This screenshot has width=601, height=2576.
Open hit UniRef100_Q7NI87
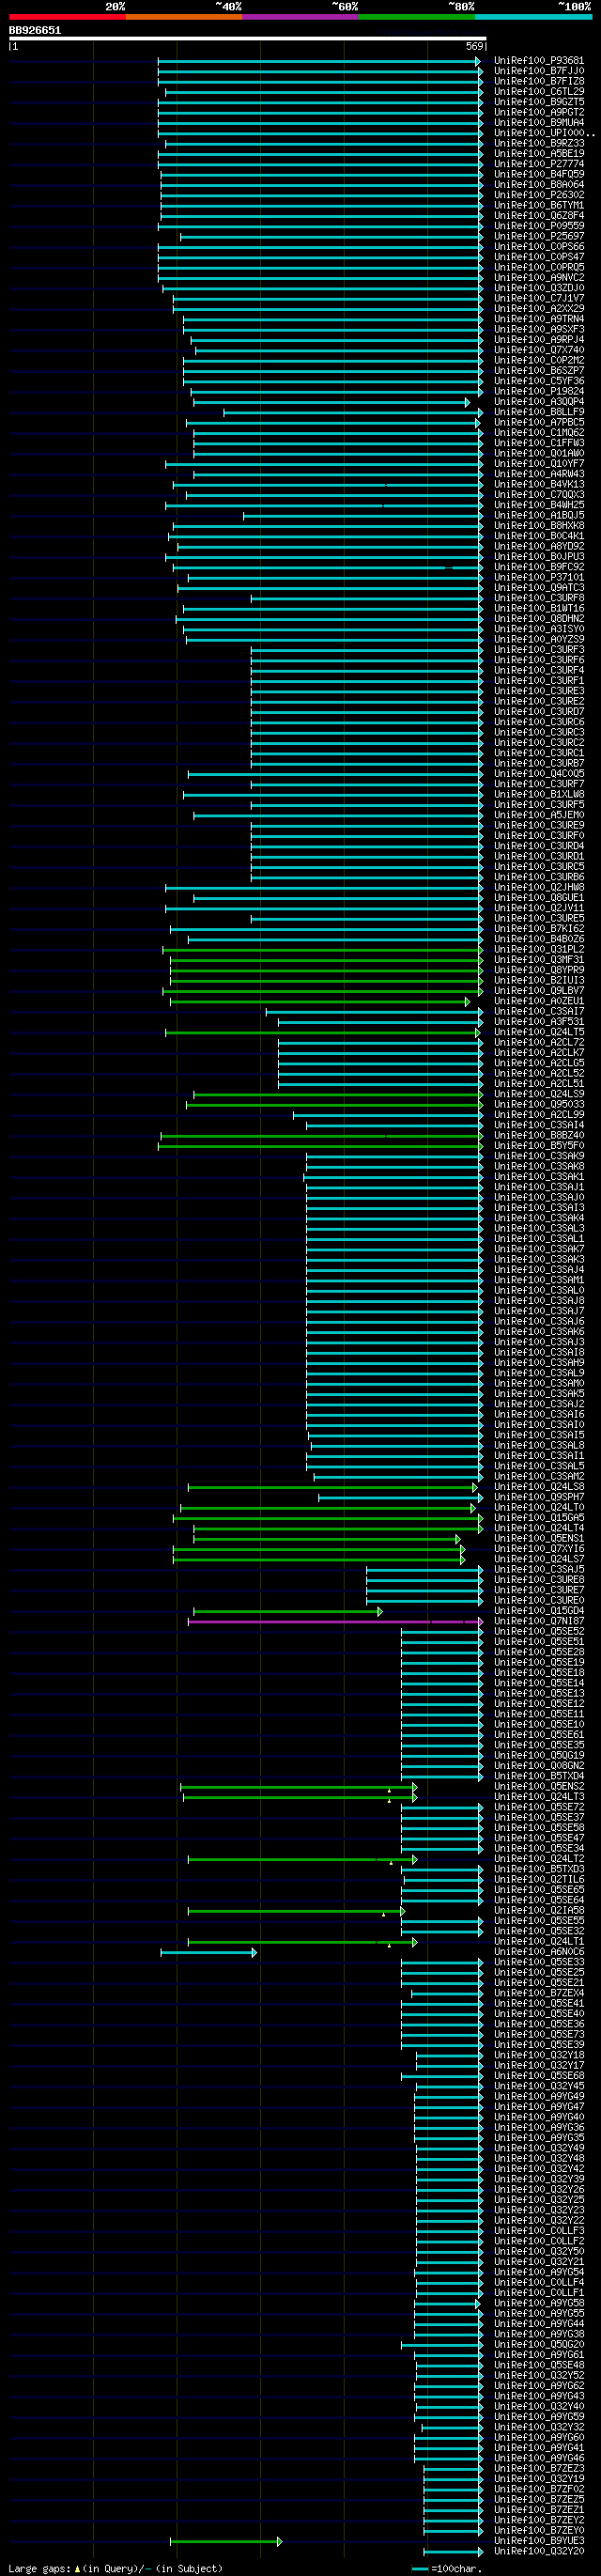[539, 1621]
